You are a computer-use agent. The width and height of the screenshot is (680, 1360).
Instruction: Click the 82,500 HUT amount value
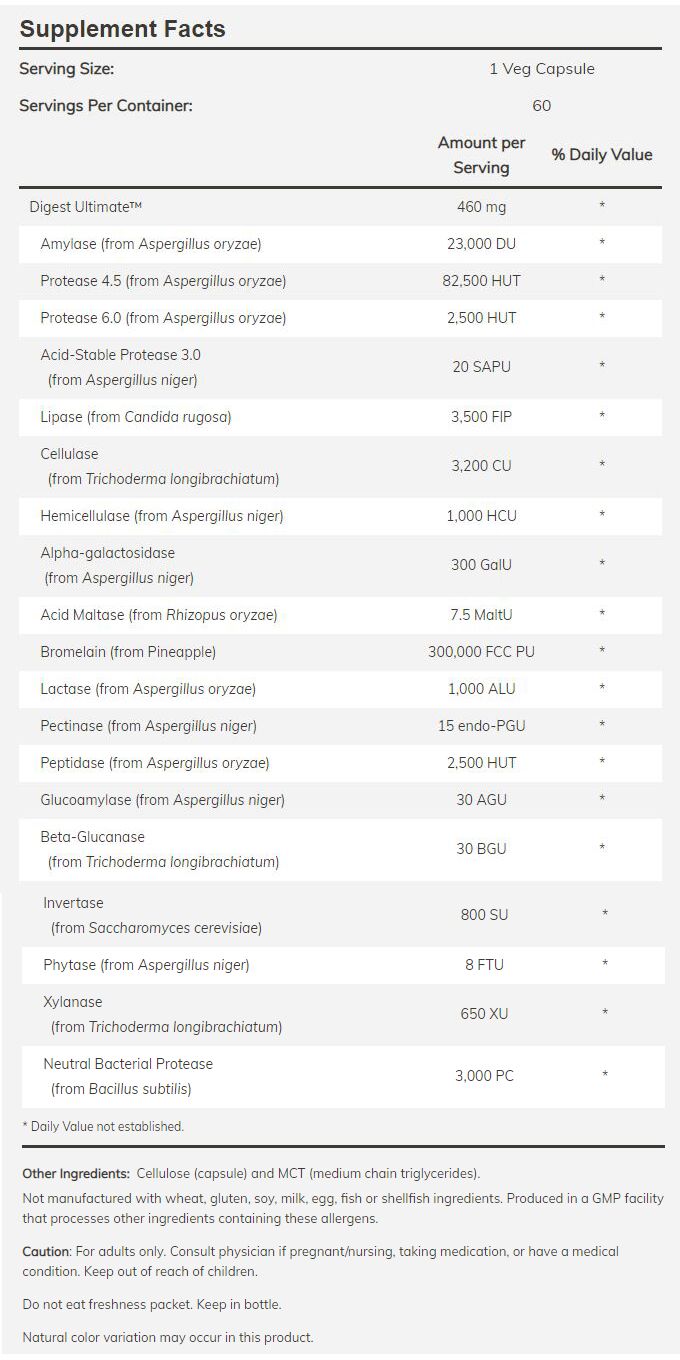coord(481,281)
